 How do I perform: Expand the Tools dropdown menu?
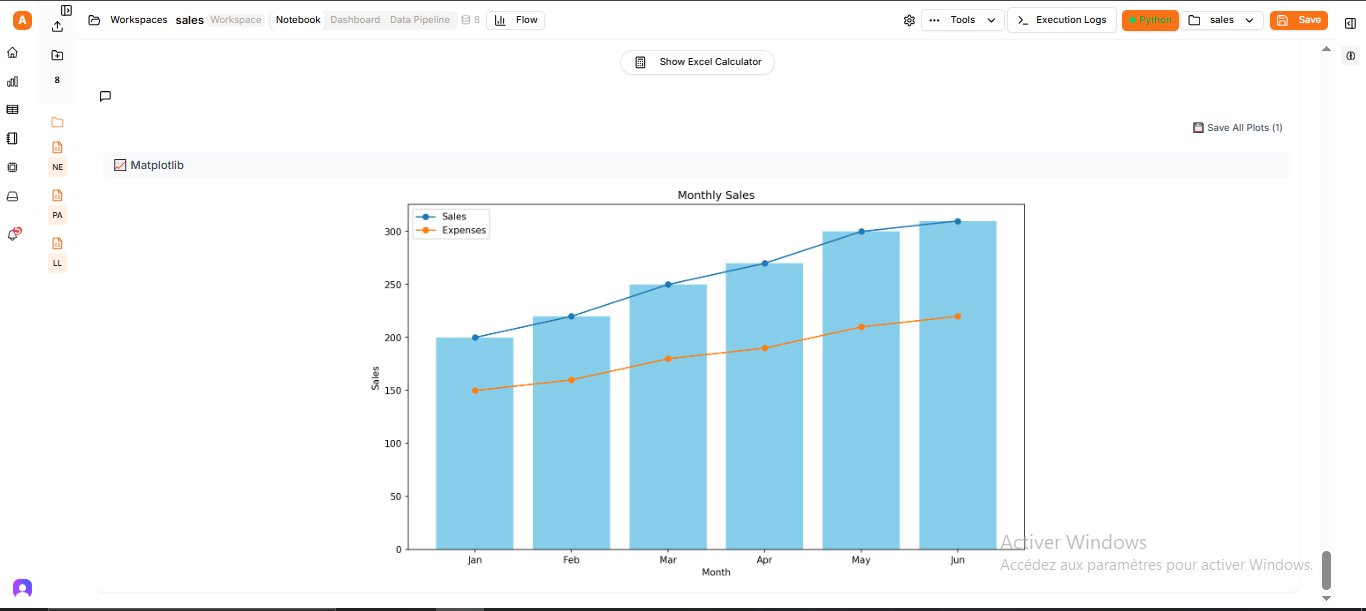(962, 20)
